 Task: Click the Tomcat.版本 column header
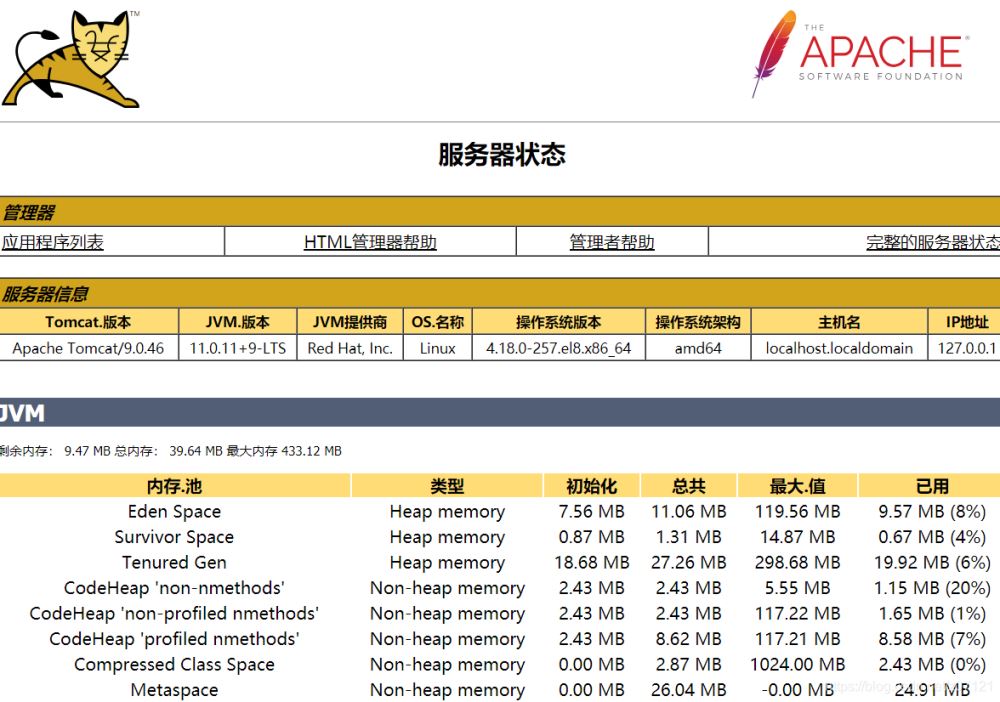(88, 322)
